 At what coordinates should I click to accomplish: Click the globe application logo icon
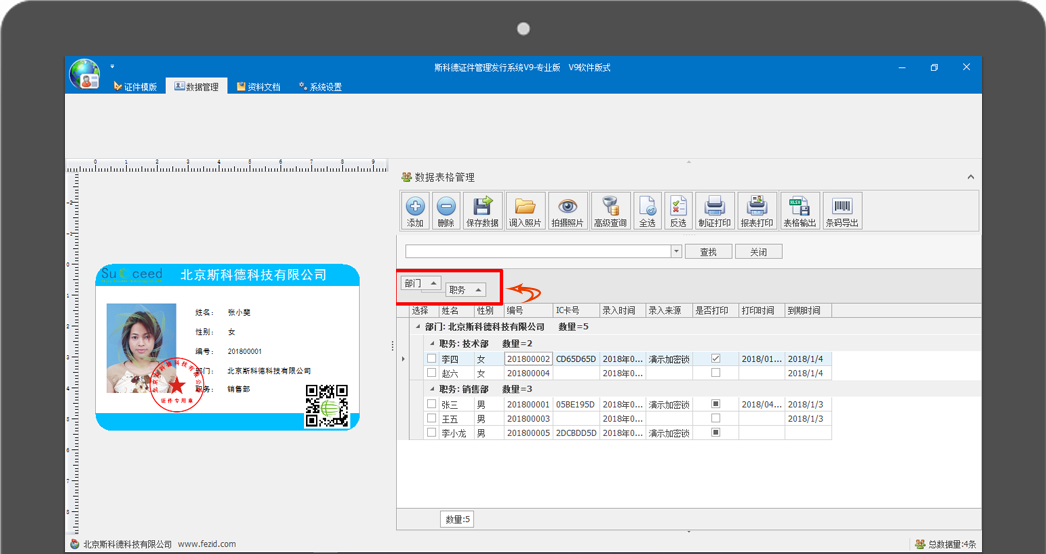pos(85,74)
